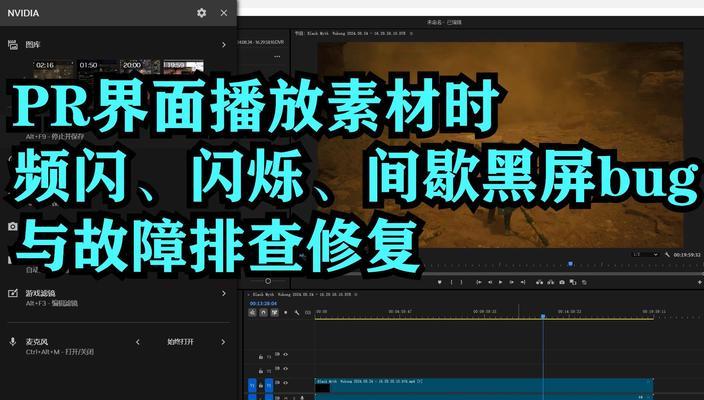Step back one frame
The height and width of the screenshot is (400, 704).
click(490, 282)
